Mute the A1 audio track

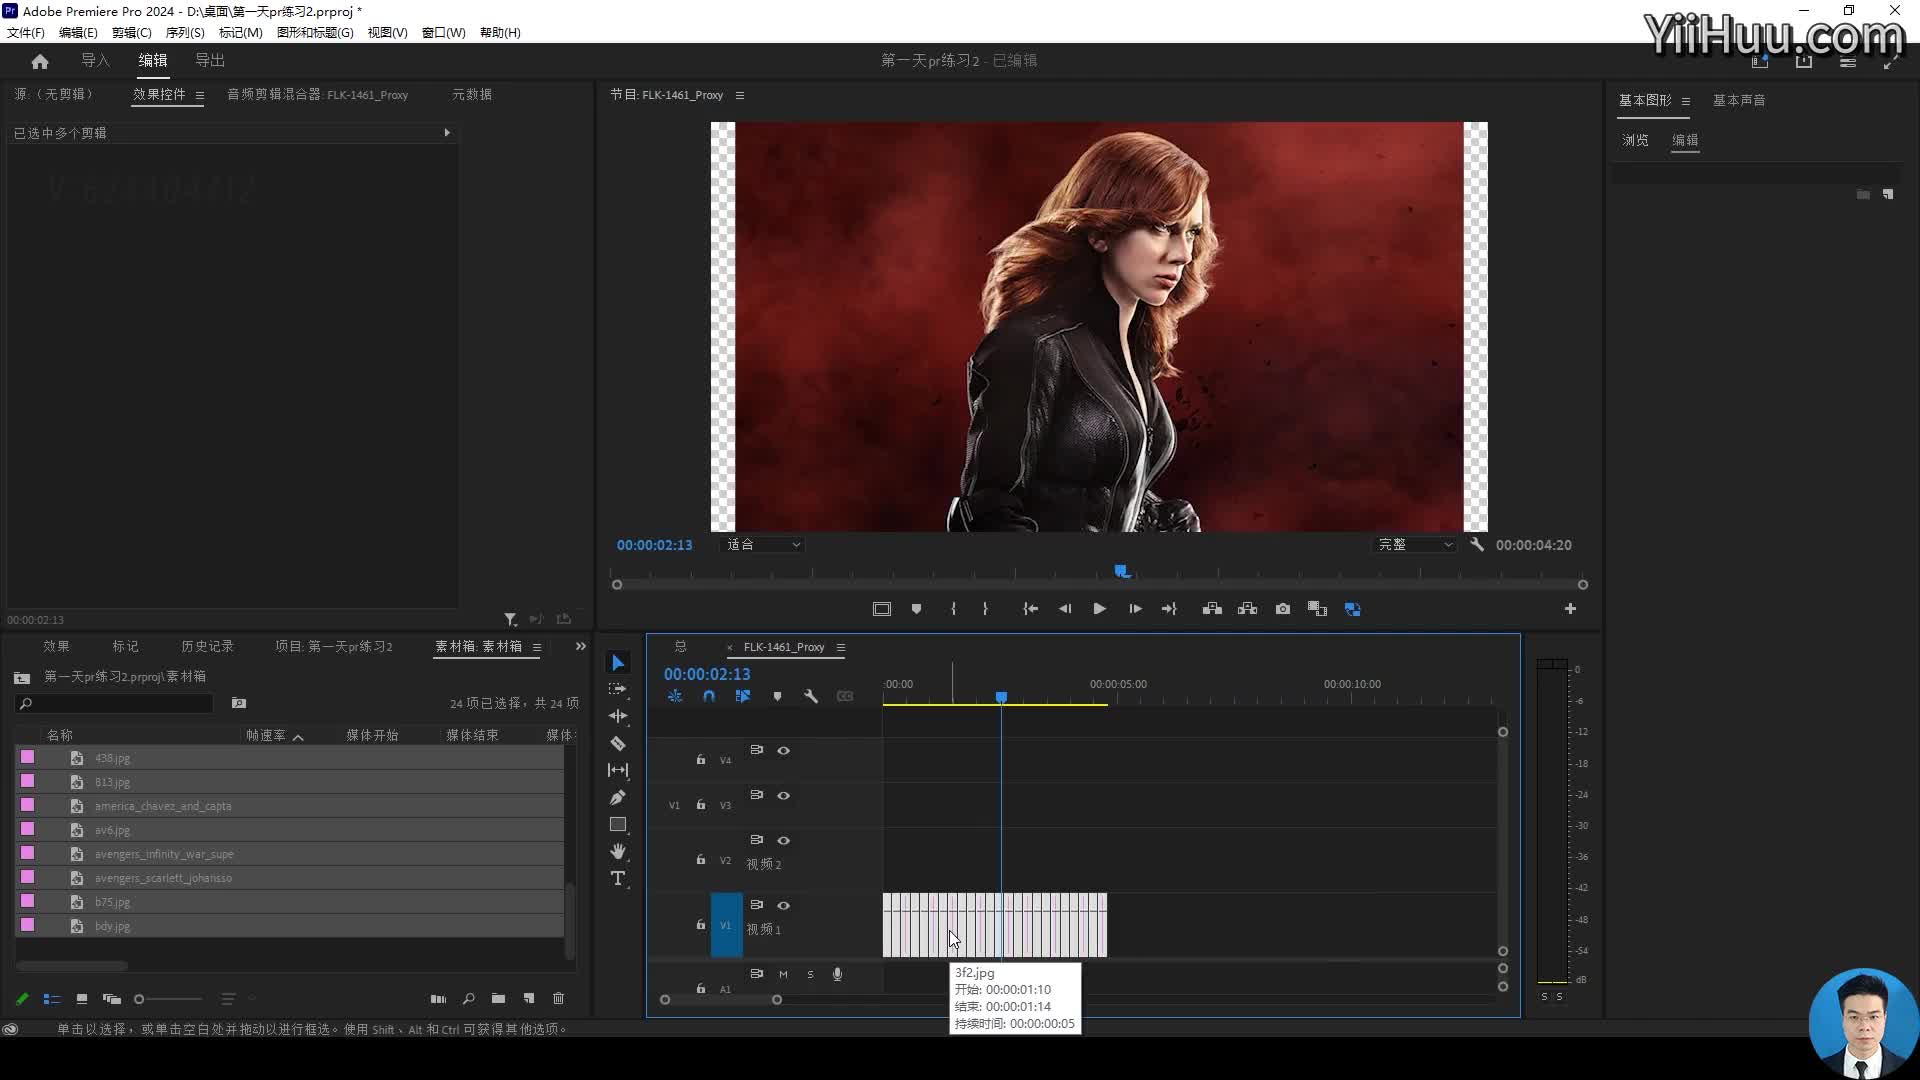pyautogui.click(x=783, y=974)
